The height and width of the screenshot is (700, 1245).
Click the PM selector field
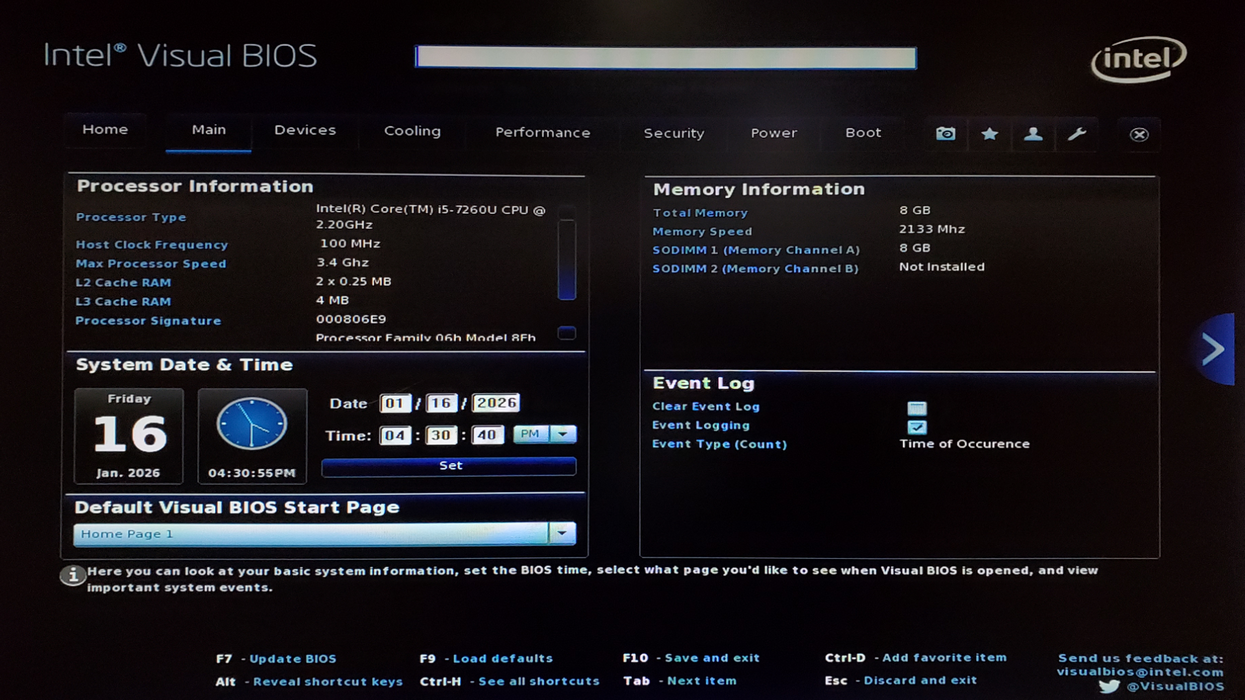pyautogui.click(x=532, y=434)
